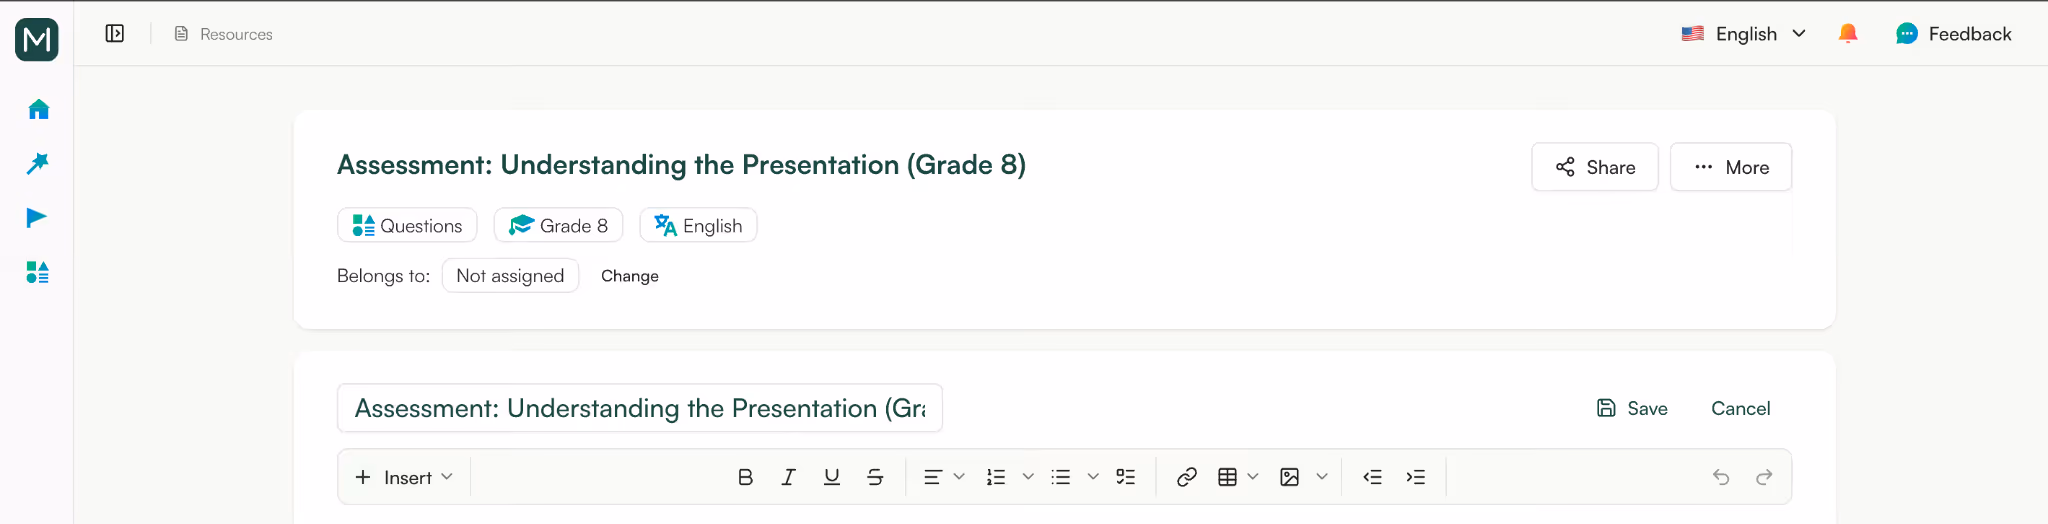Redo last edit

coord(1764,477)
